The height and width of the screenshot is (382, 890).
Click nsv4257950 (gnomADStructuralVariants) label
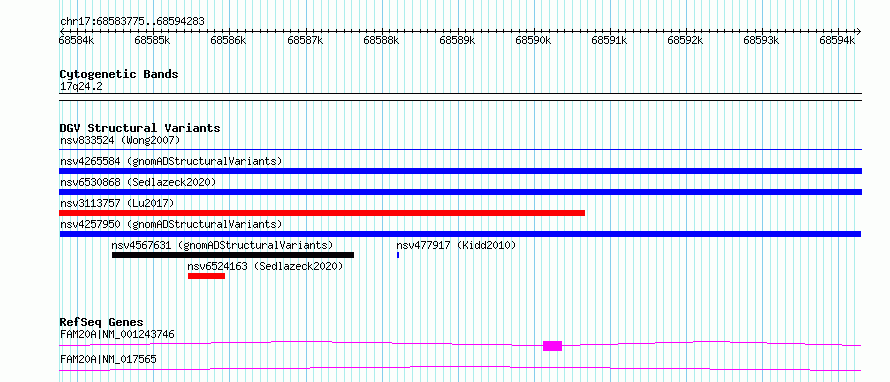click(171, 224)
